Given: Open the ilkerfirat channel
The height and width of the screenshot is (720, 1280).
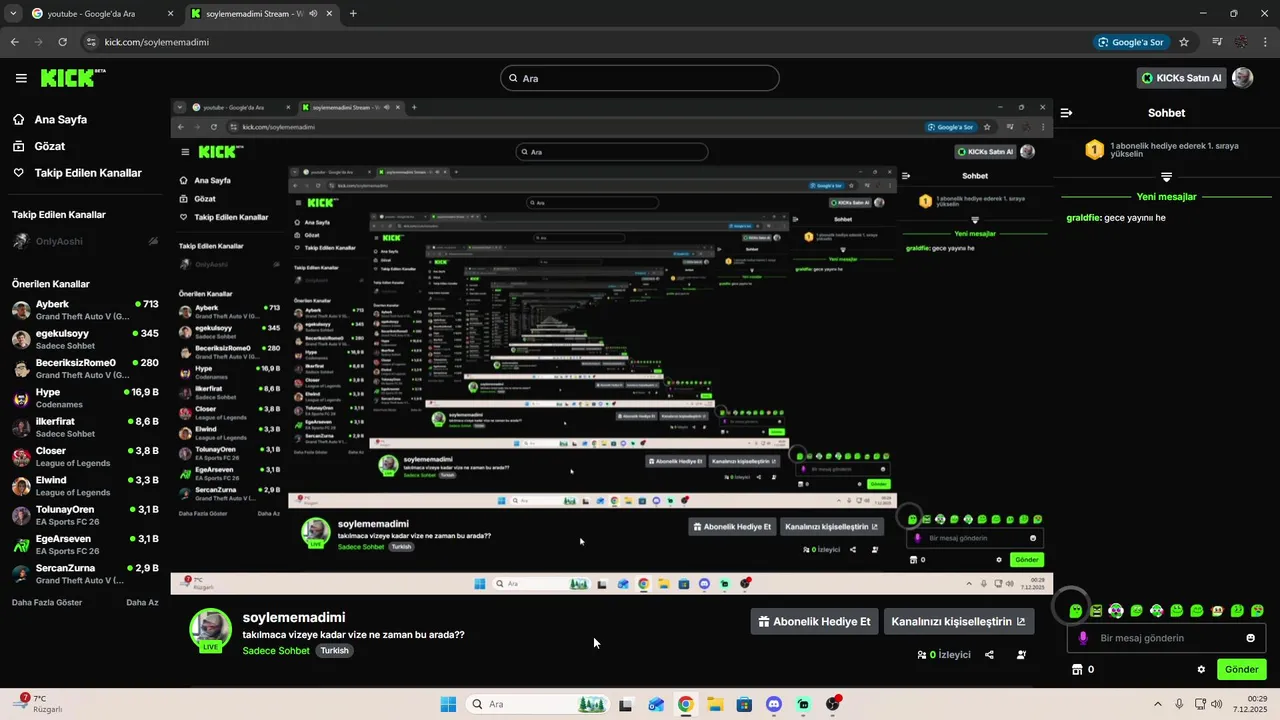Looking at the screenshot, I should tap(85, 427).
